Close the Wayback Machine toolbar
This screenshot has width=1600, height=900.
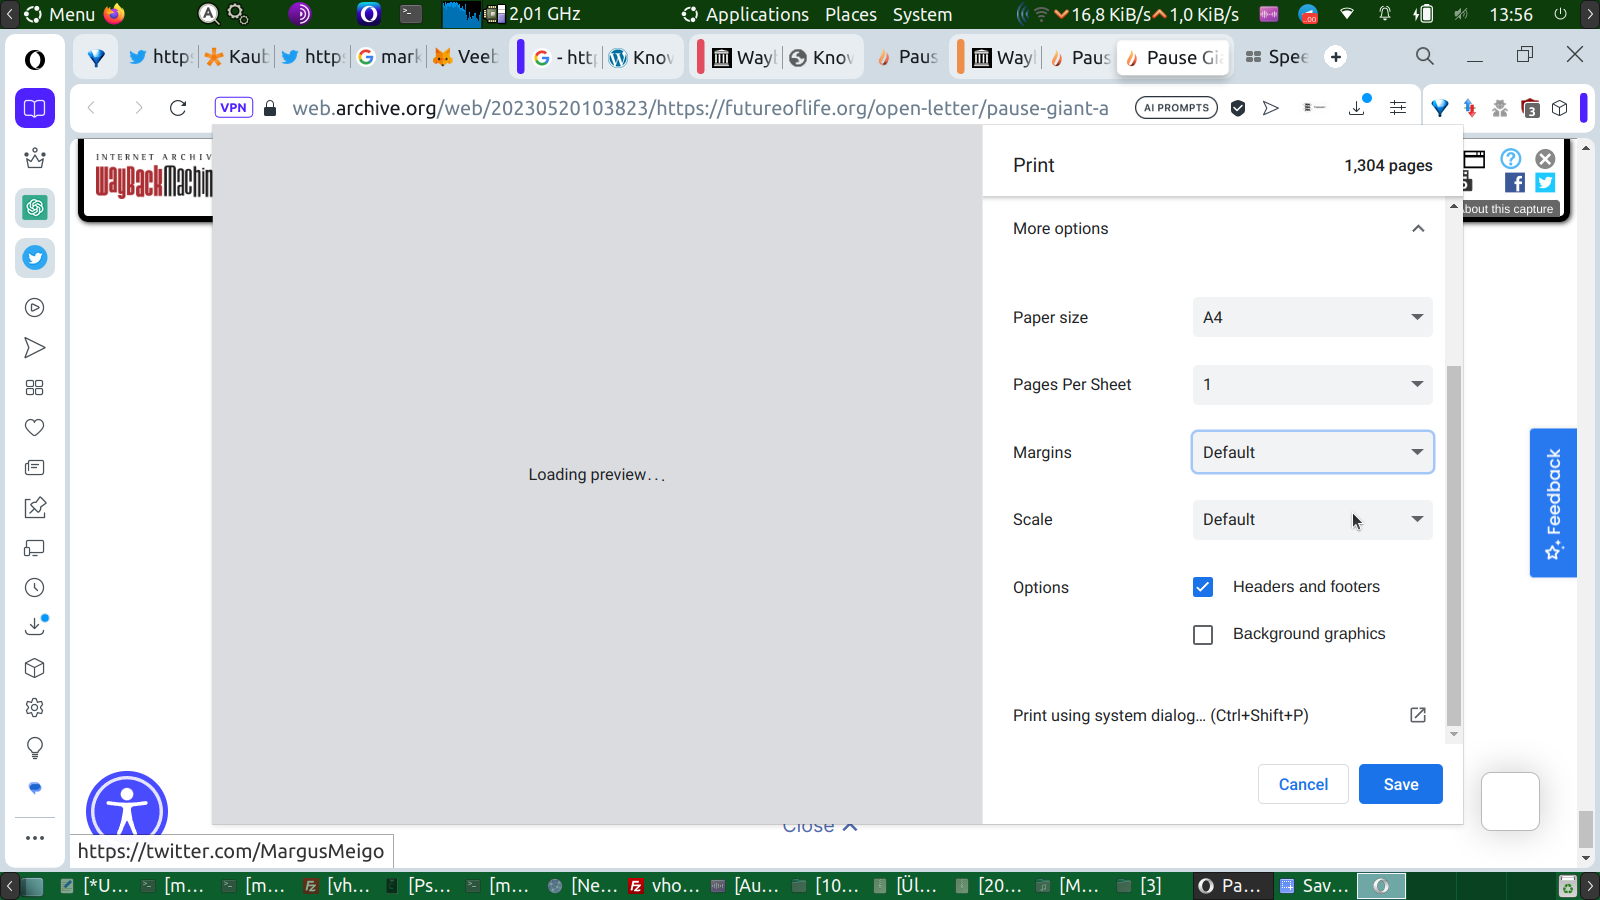pyautogui.click(x=1545, y=159)
